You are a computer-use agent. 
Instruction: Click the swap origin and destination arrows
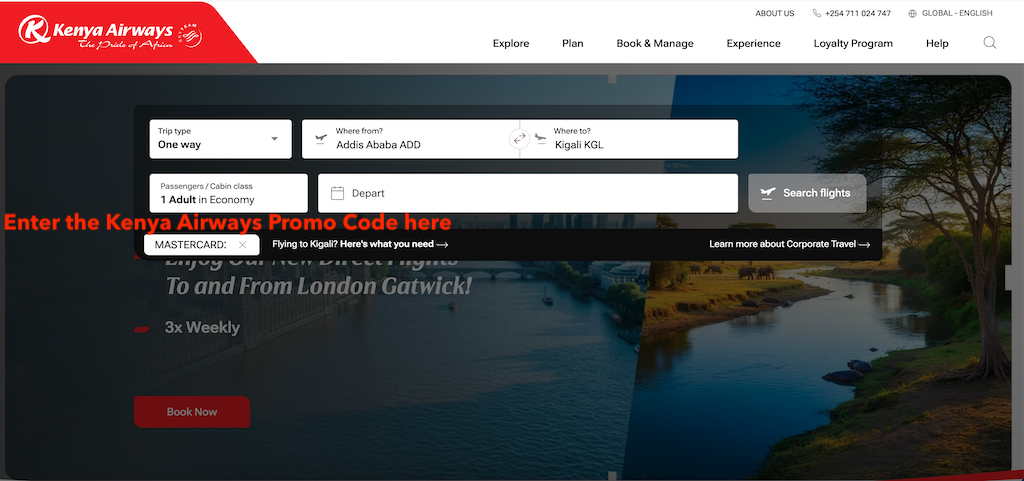(518, 139)
